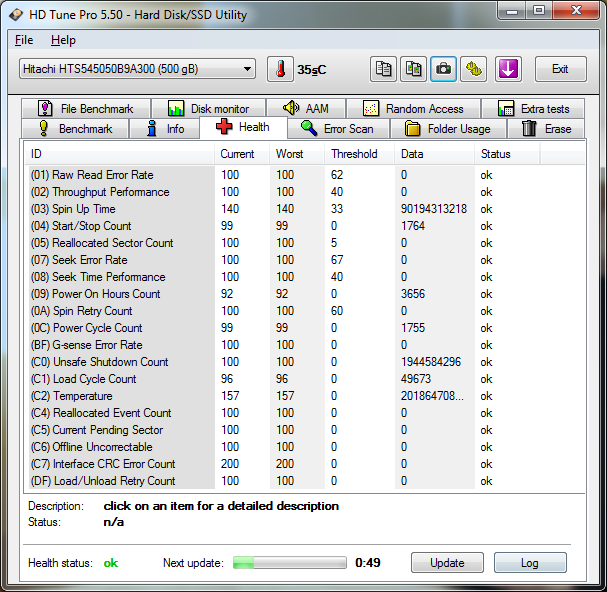The image size is (607, 592).
Task: Switch to the Erase tab
Action: click(x=546, y=129)
